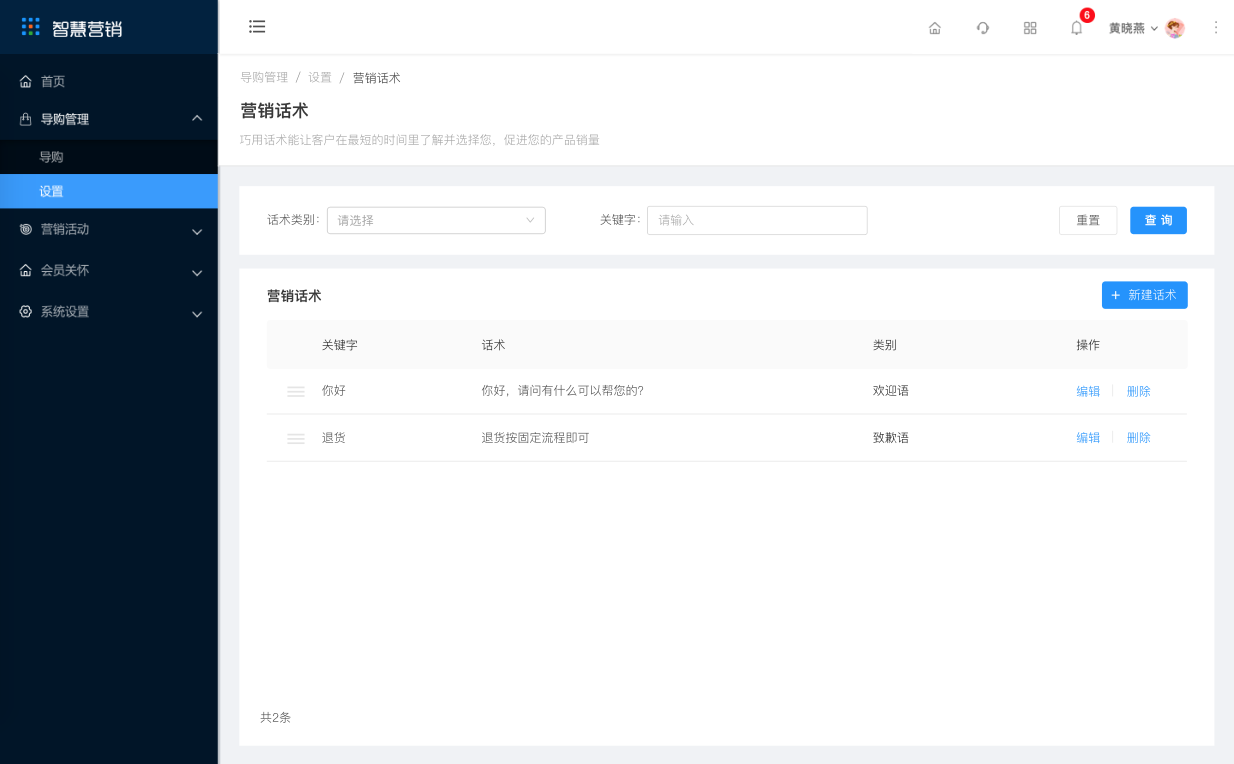Click the 关键字 column header
This screenshot has width=1234, height=764.
click(340, 345)
